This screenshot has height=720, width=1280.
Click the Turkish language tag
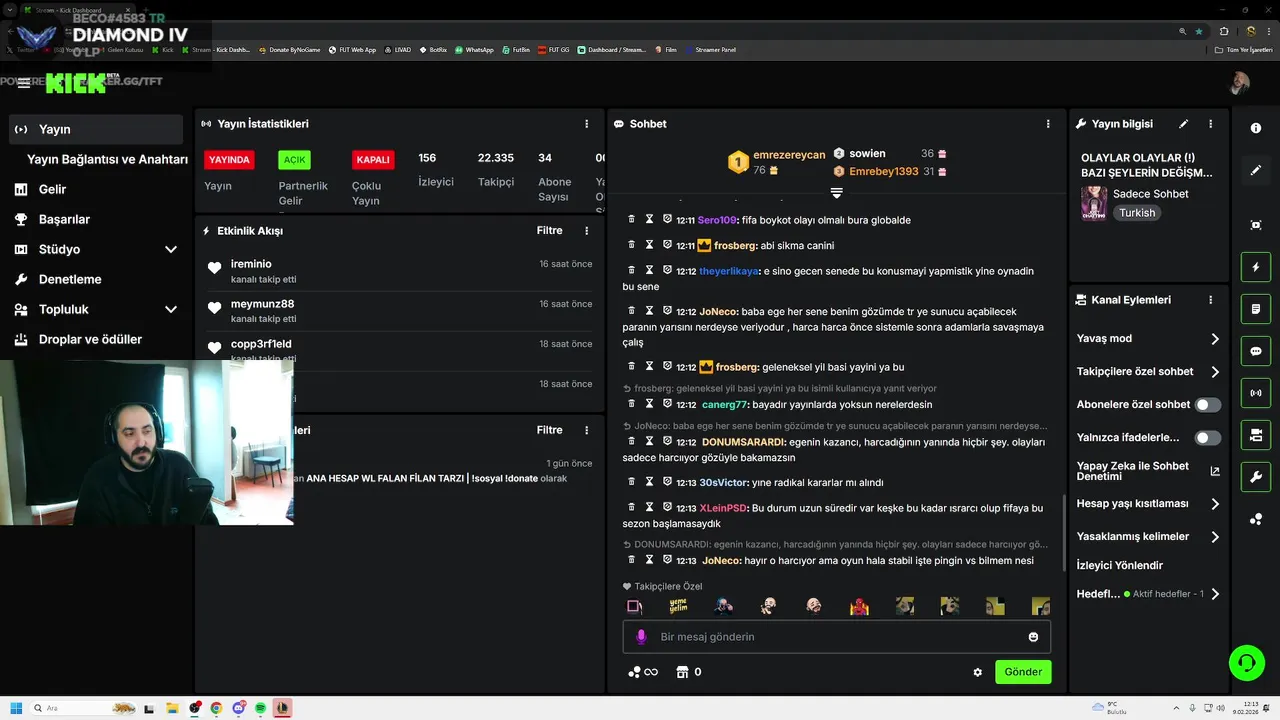click(1137, 213)
